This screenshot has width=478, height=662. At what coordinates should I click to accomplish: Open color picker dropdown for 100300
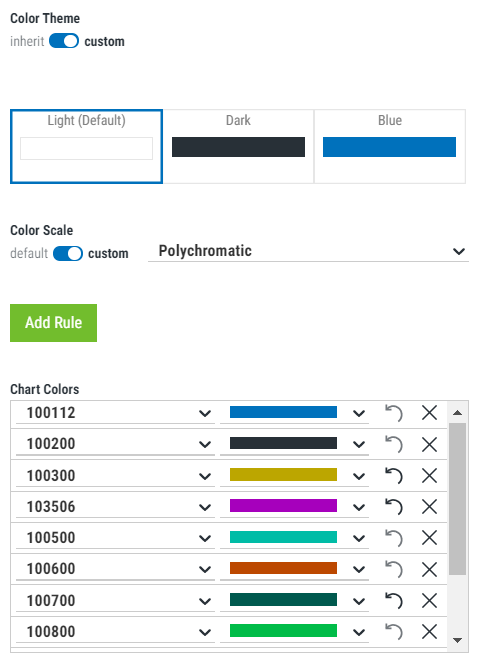359,476
